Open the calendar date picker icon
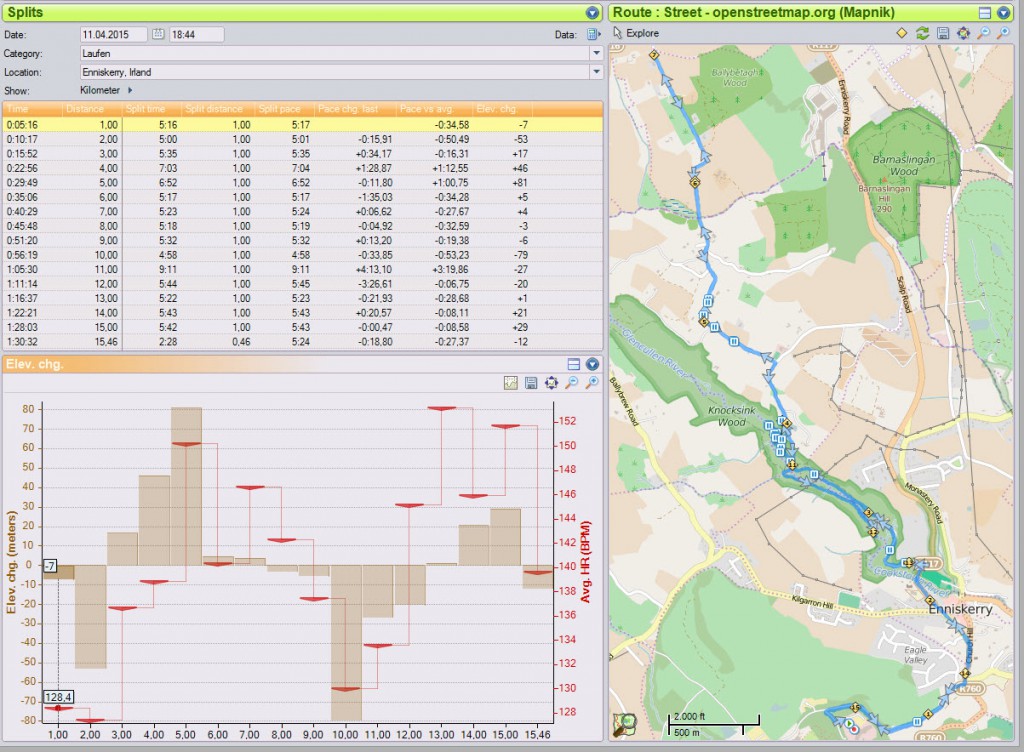This screenshot has width=1024, height=752. [x=158, y=34]
